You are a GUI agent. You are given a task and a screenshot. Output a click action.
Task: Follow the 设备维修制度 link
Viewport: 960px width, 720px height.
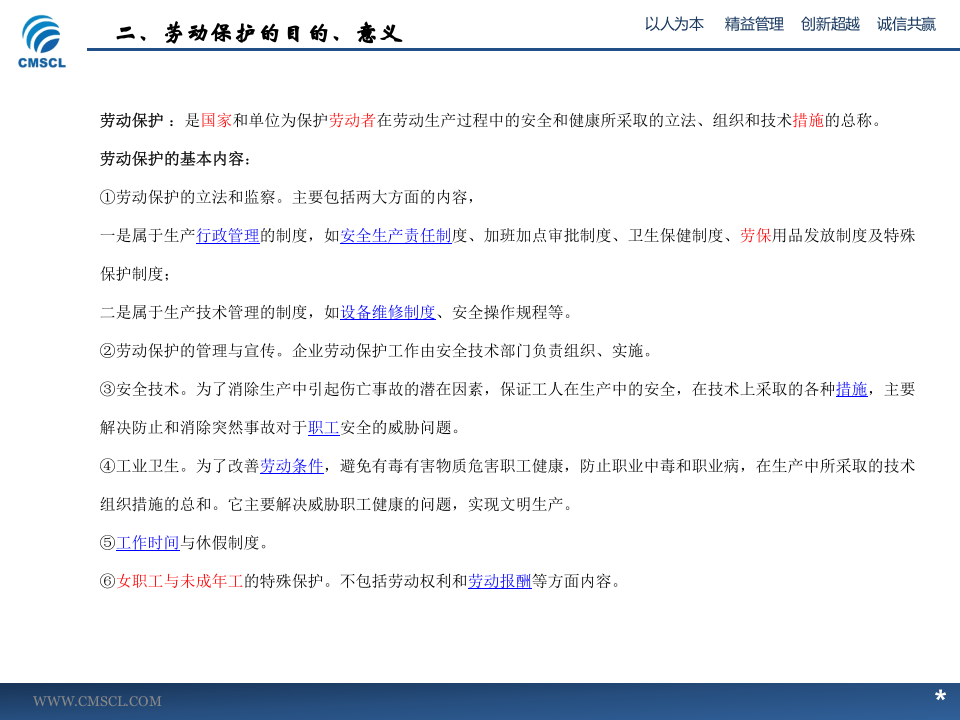[x=388, y=312]
